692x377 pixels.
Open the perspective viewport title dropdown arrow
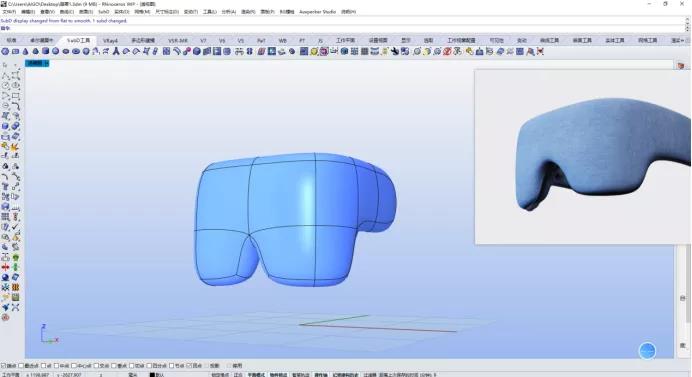point(46,63)
